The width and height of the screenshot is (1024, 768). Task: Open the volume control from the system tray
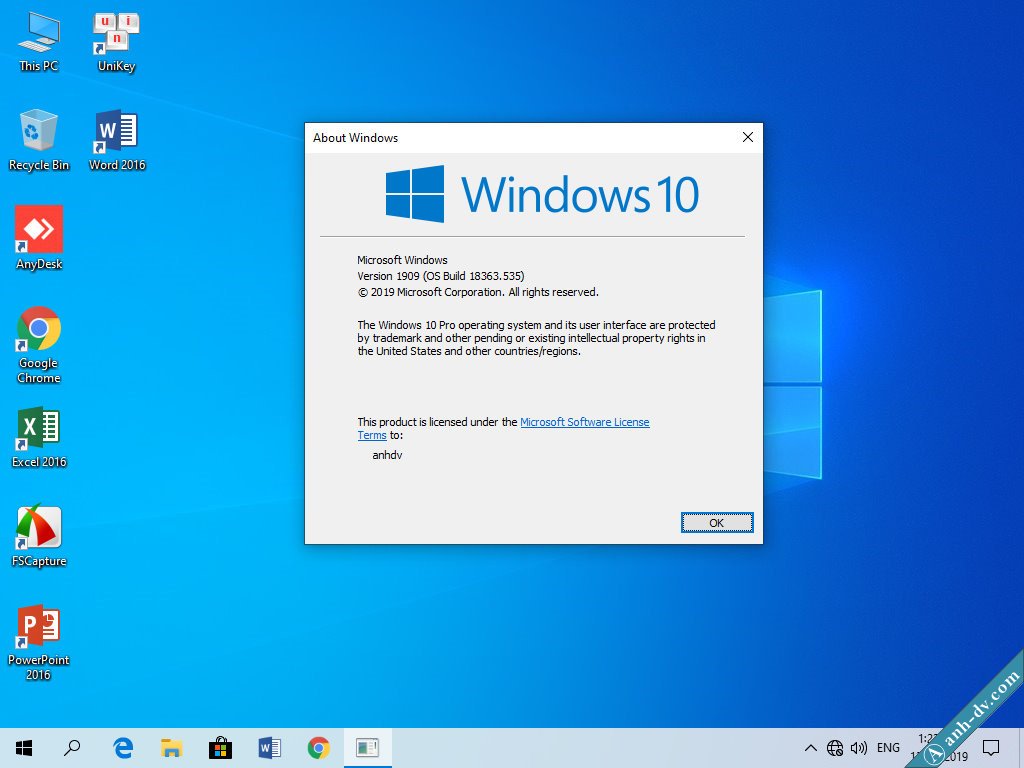point(859,747)
